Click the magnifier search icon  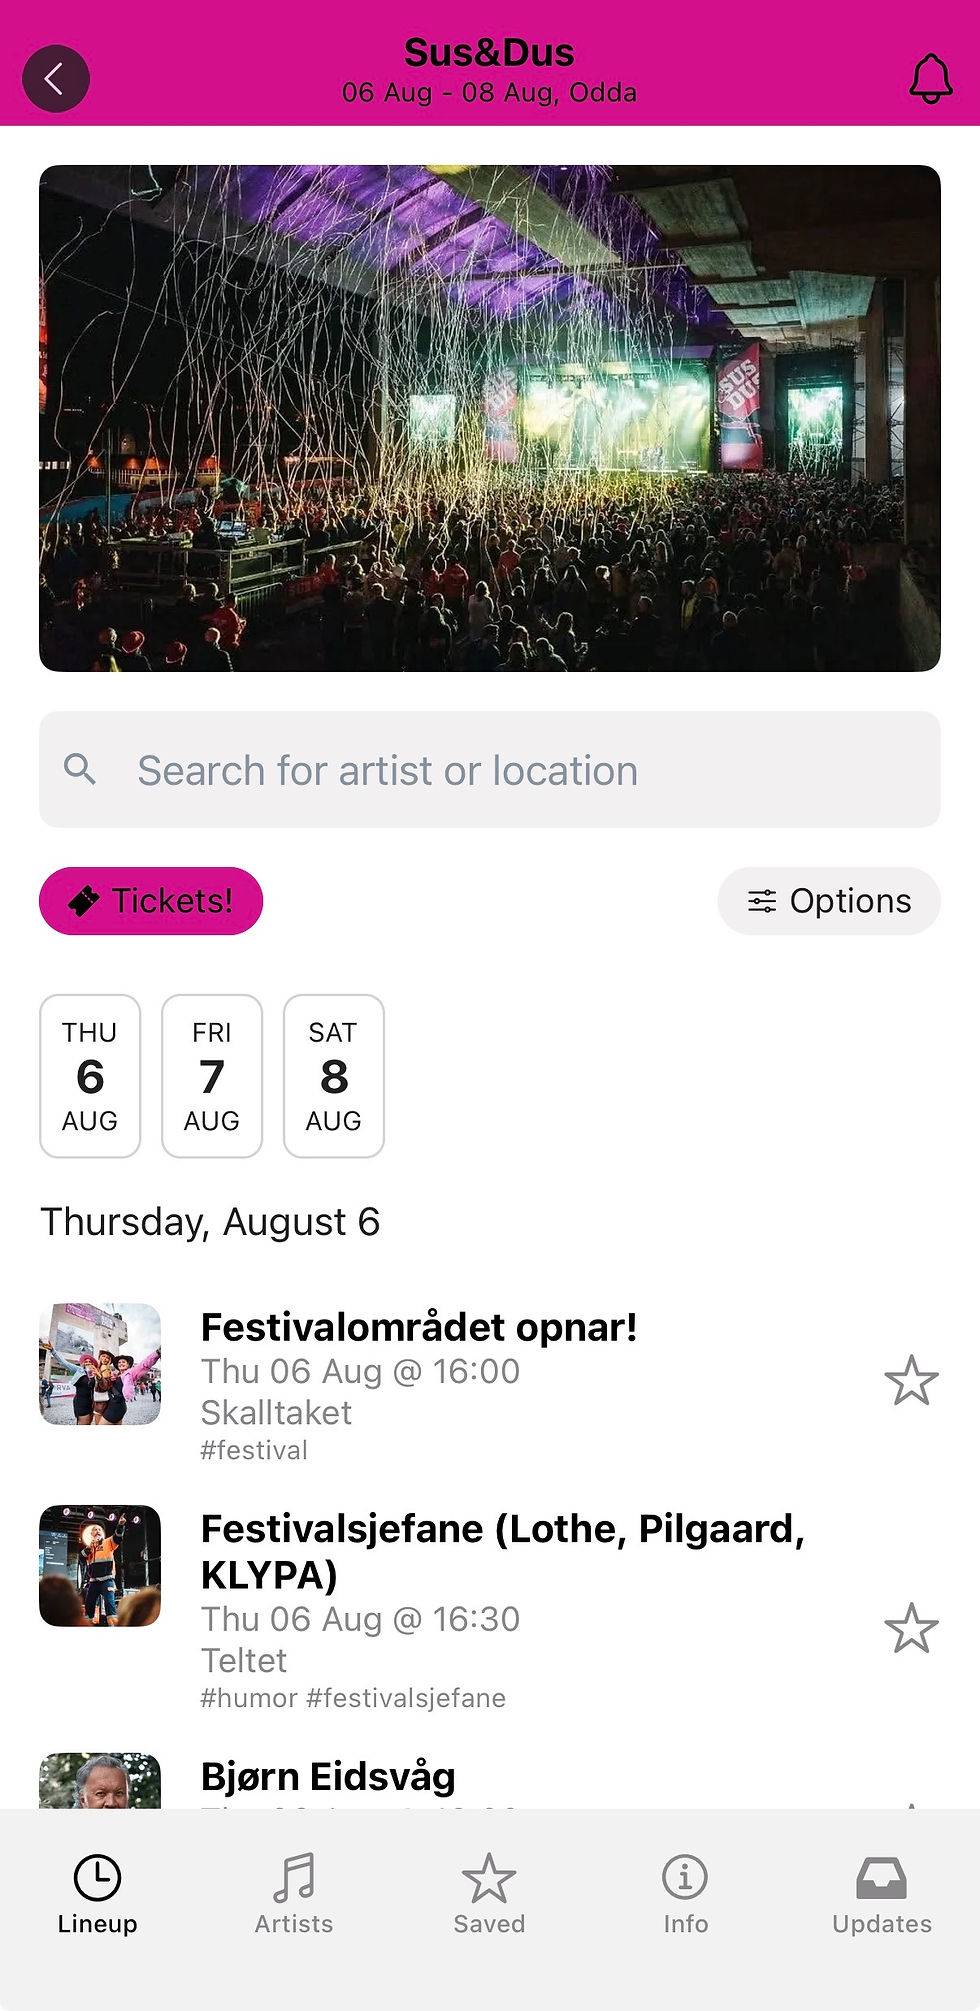click(80, 769)
